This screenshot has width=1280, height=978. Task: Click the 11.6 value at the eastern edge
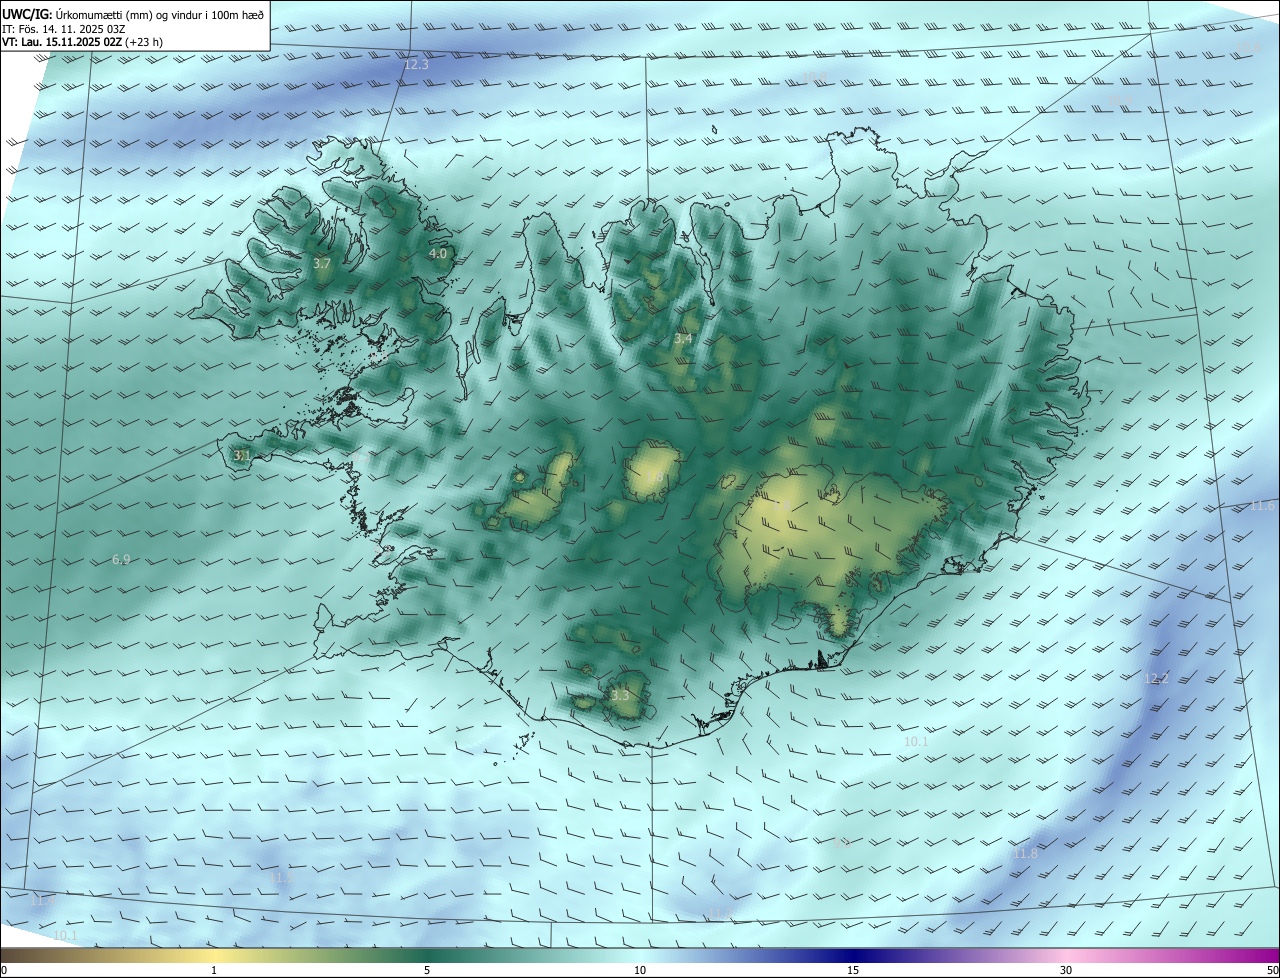(1263, 506)
